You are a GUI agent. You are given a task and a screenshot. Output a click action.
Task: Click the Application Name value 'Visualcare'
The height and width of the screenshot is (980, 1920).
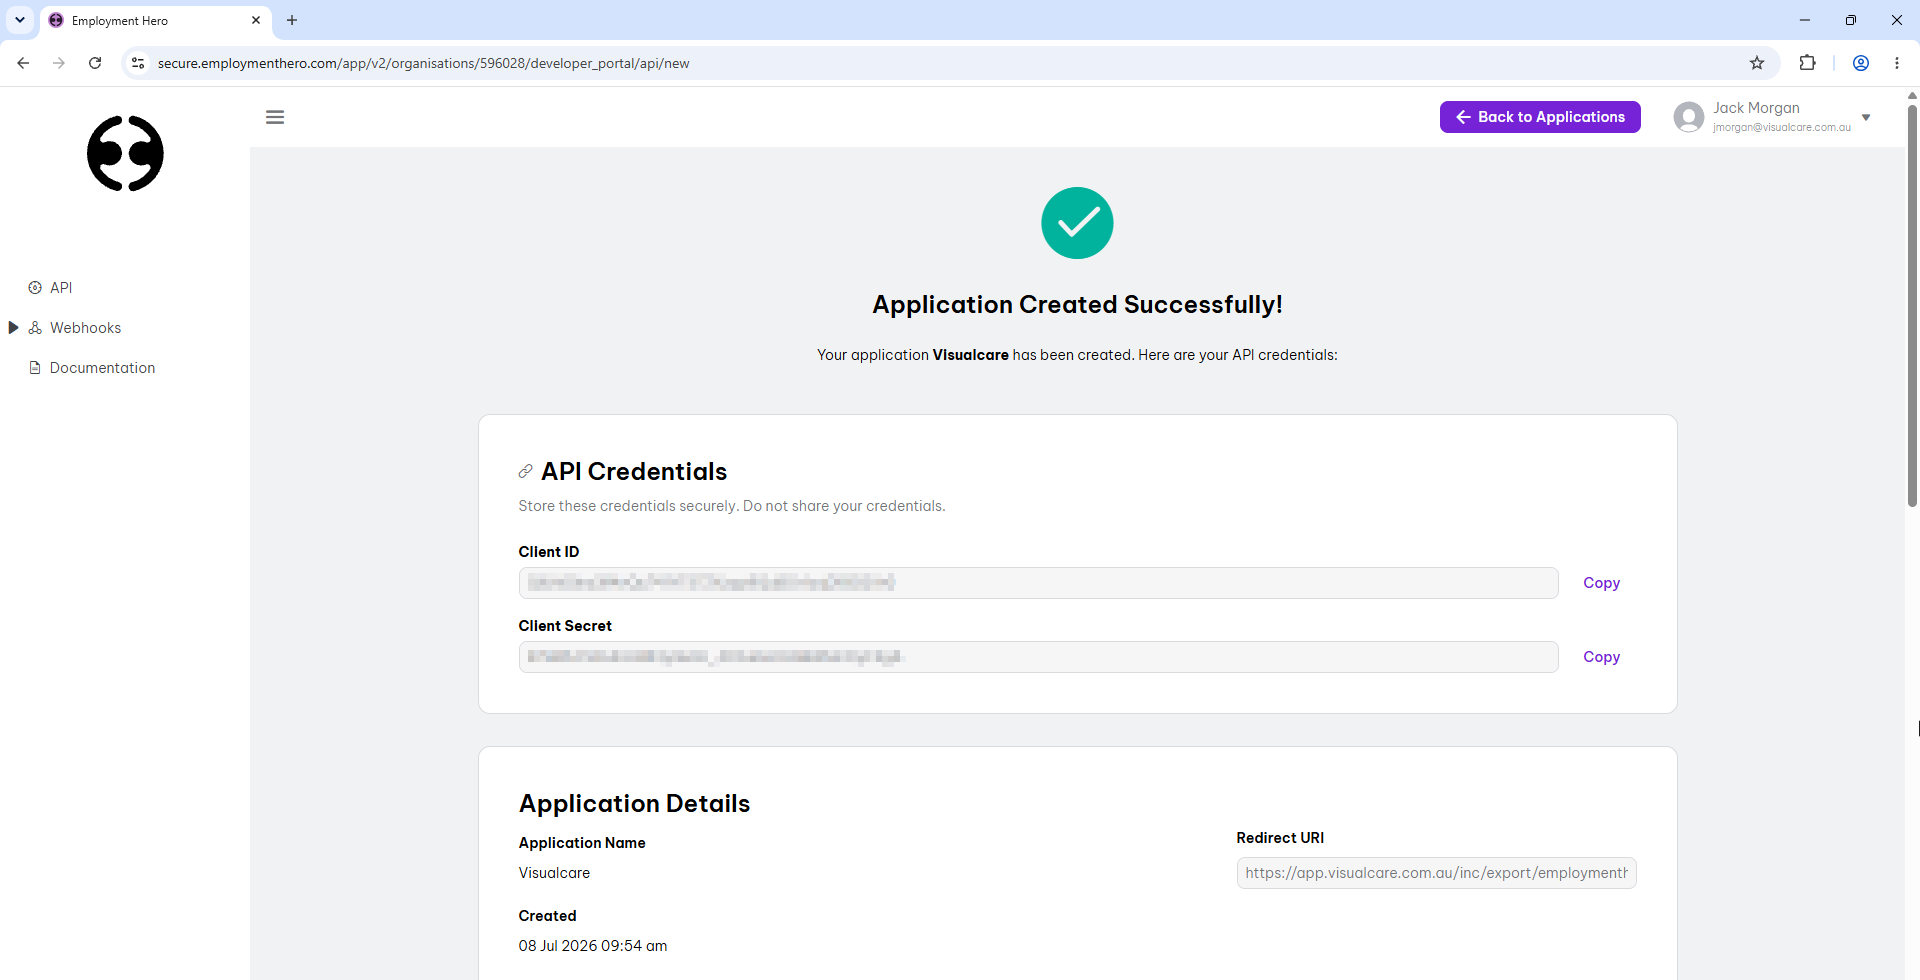[x=554, y=873]
